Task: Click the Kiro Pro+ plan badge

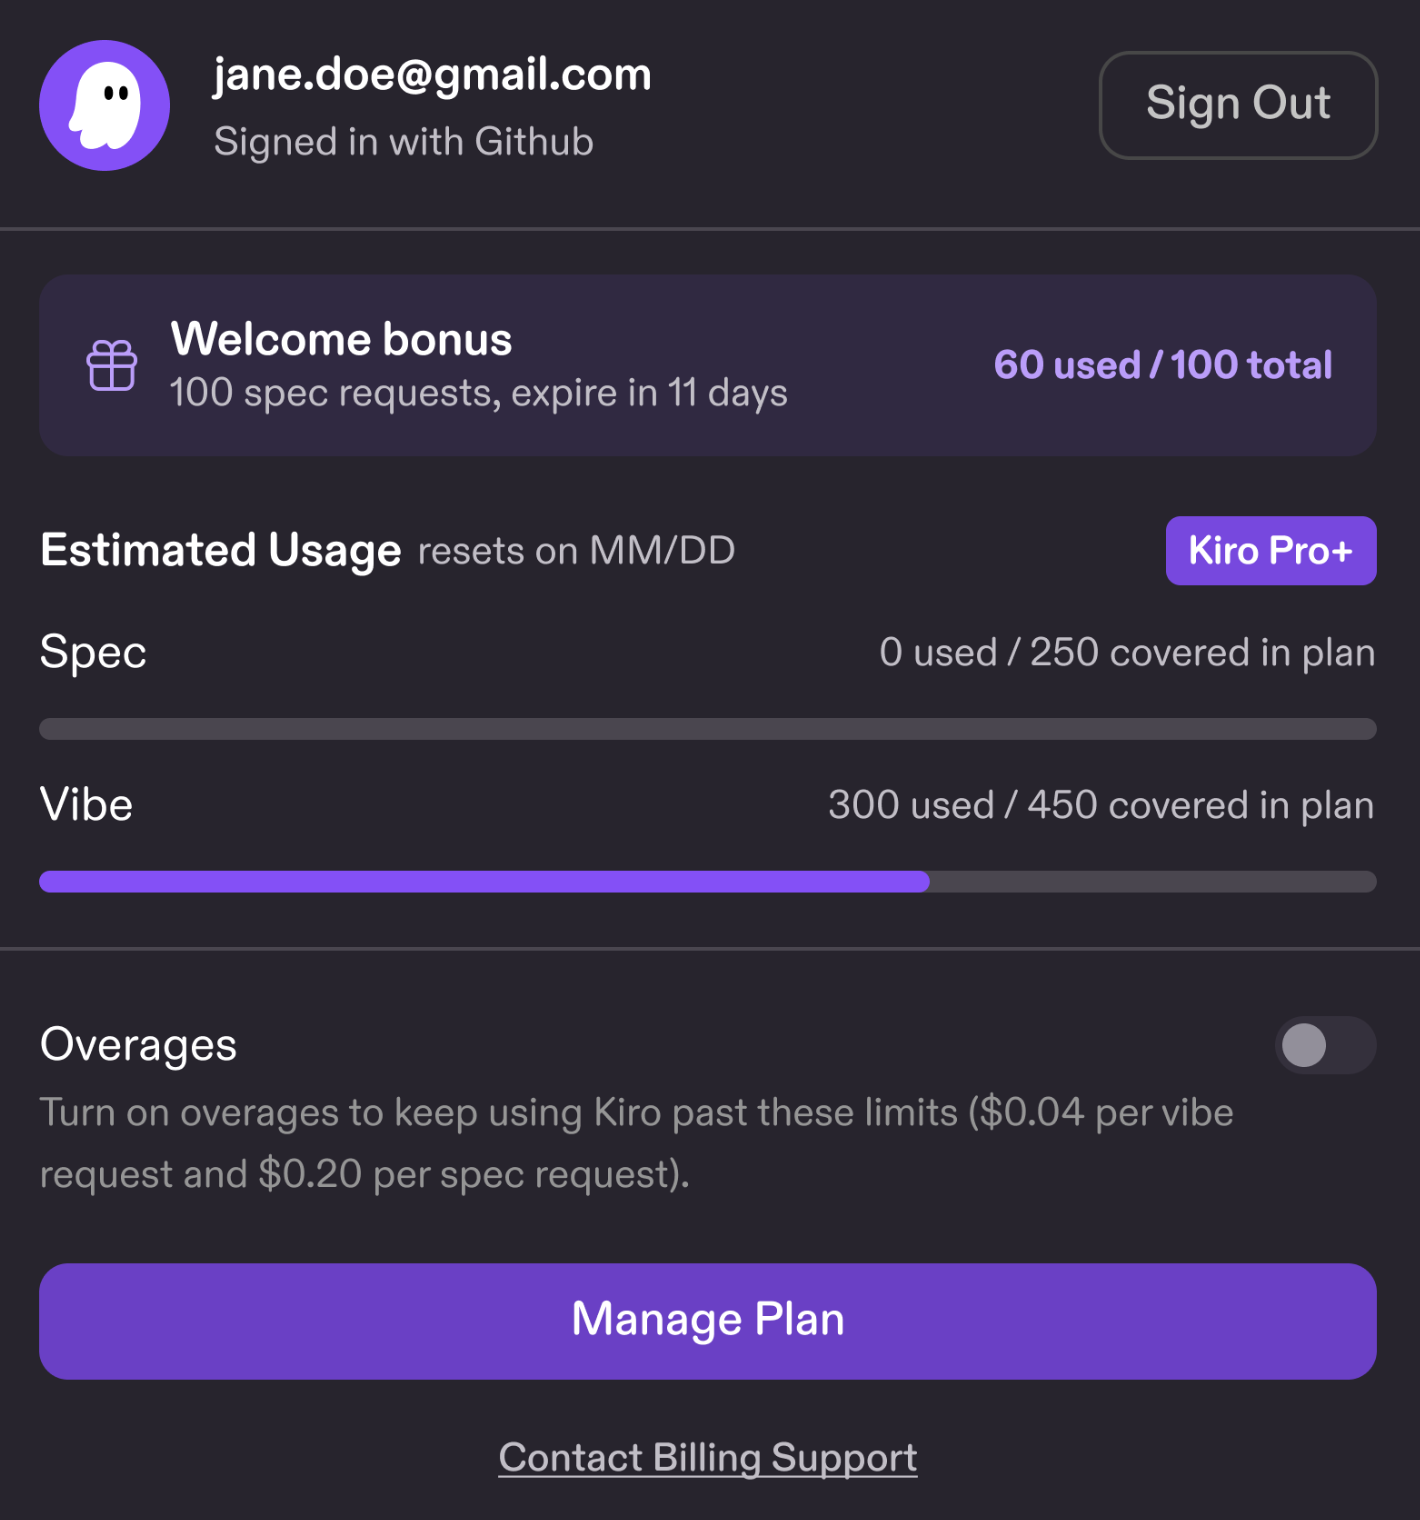Action: coord(1271,551)
